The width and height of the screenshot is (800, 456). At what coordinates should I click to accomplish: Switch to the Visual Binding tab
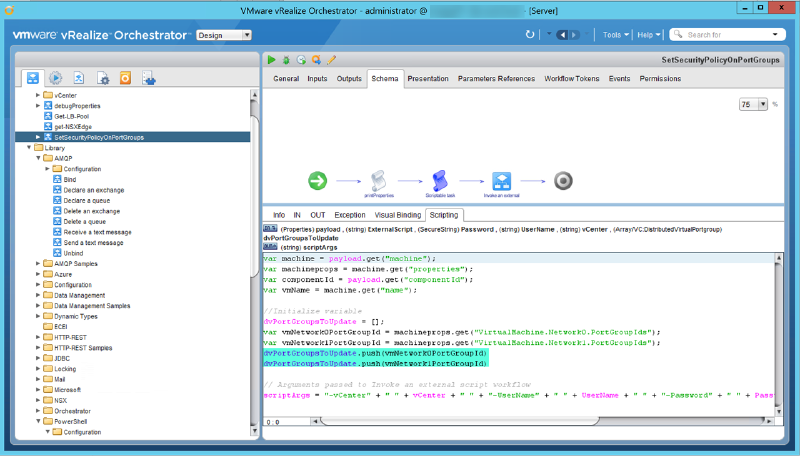(397, 215)
